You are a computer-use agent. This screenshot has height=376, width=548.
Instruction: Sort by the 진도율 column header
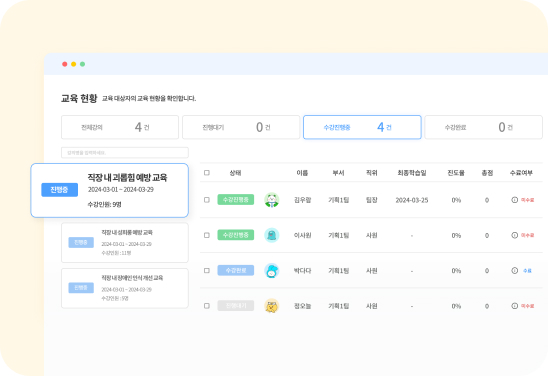(x=456, y=173)
